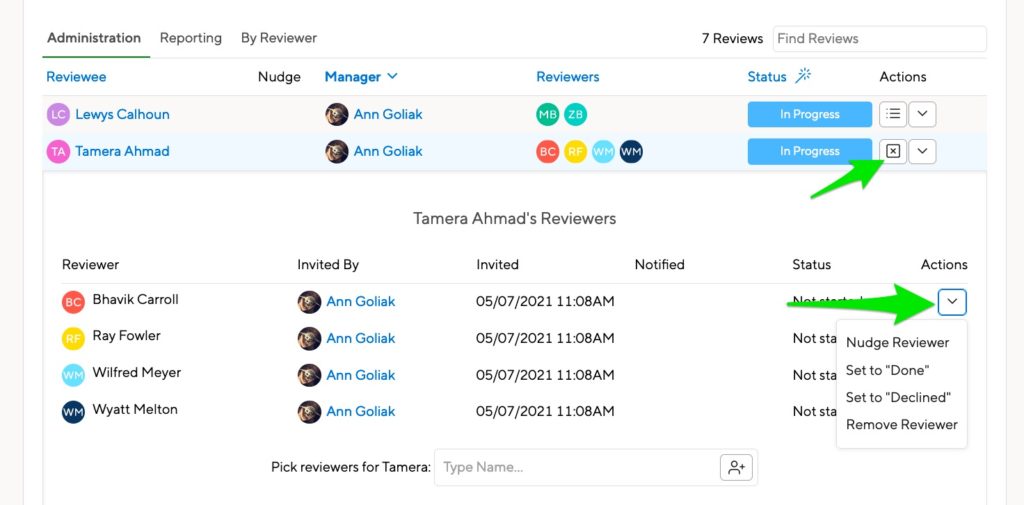This screenshot has width=1024, height=505.
Task: Click Ann Goliak's photo in Tamera Ahmad's row
Action: 336,152
